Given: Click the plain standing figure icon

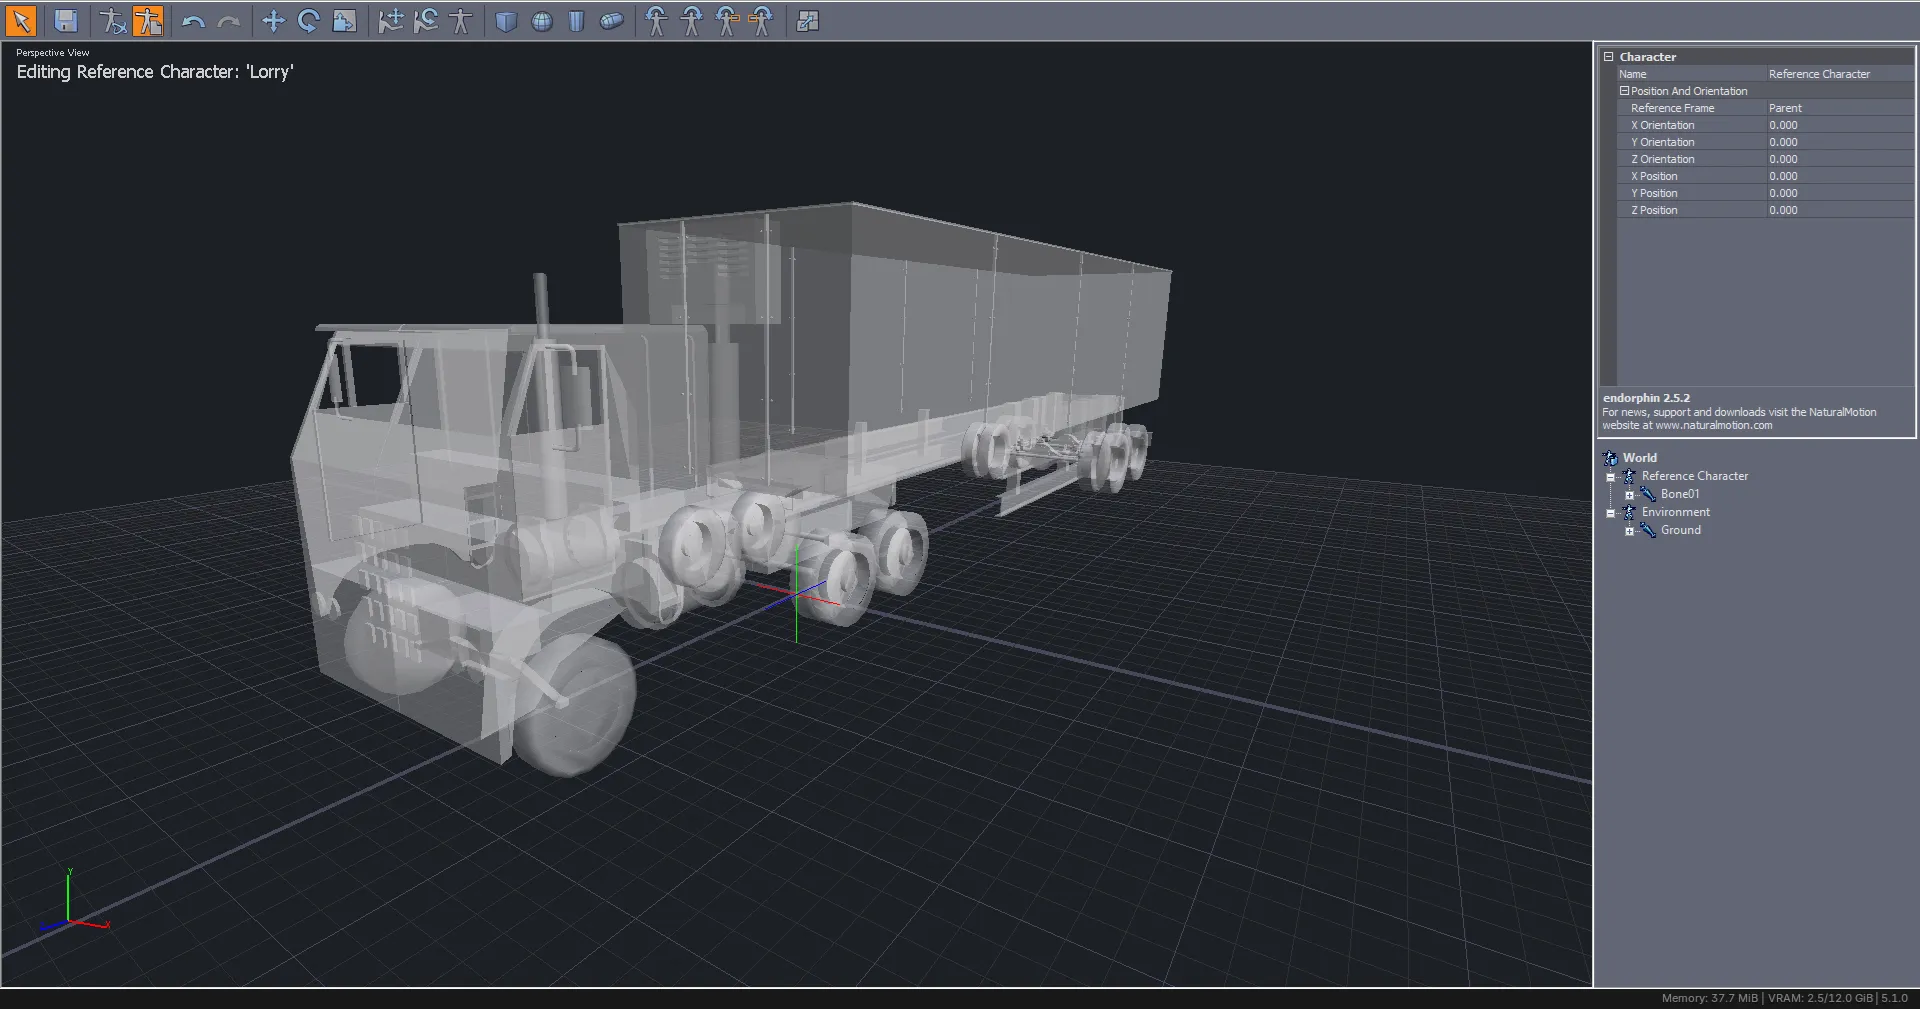Looking at the screenshot, I should 461,21.
